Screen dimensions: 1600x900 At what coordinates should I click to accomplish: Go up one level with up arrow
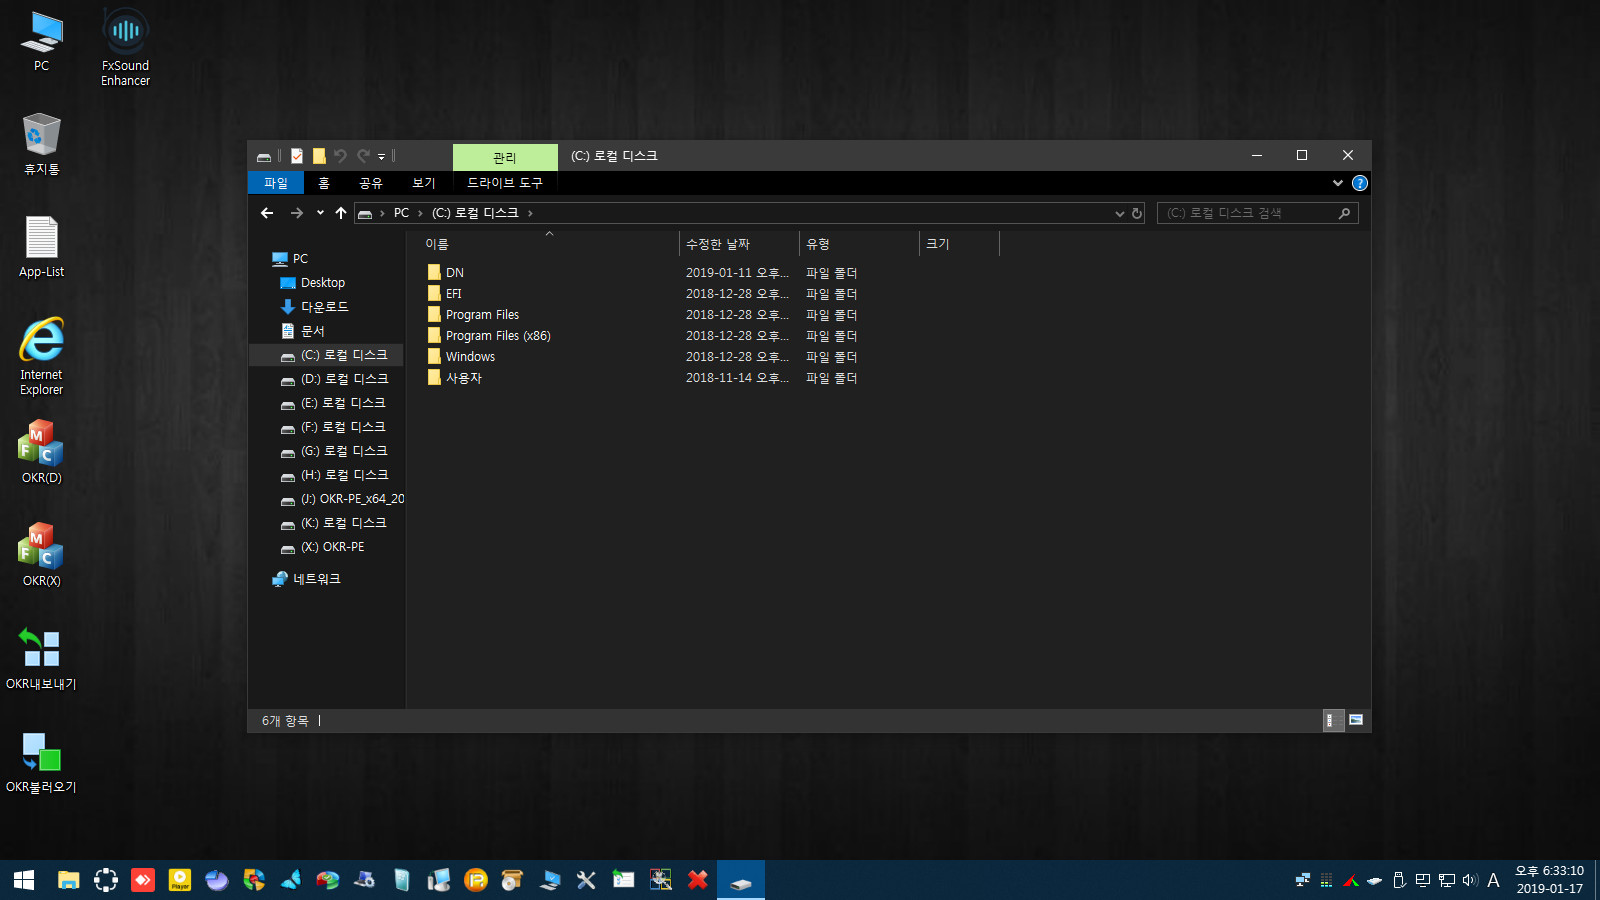341,213
